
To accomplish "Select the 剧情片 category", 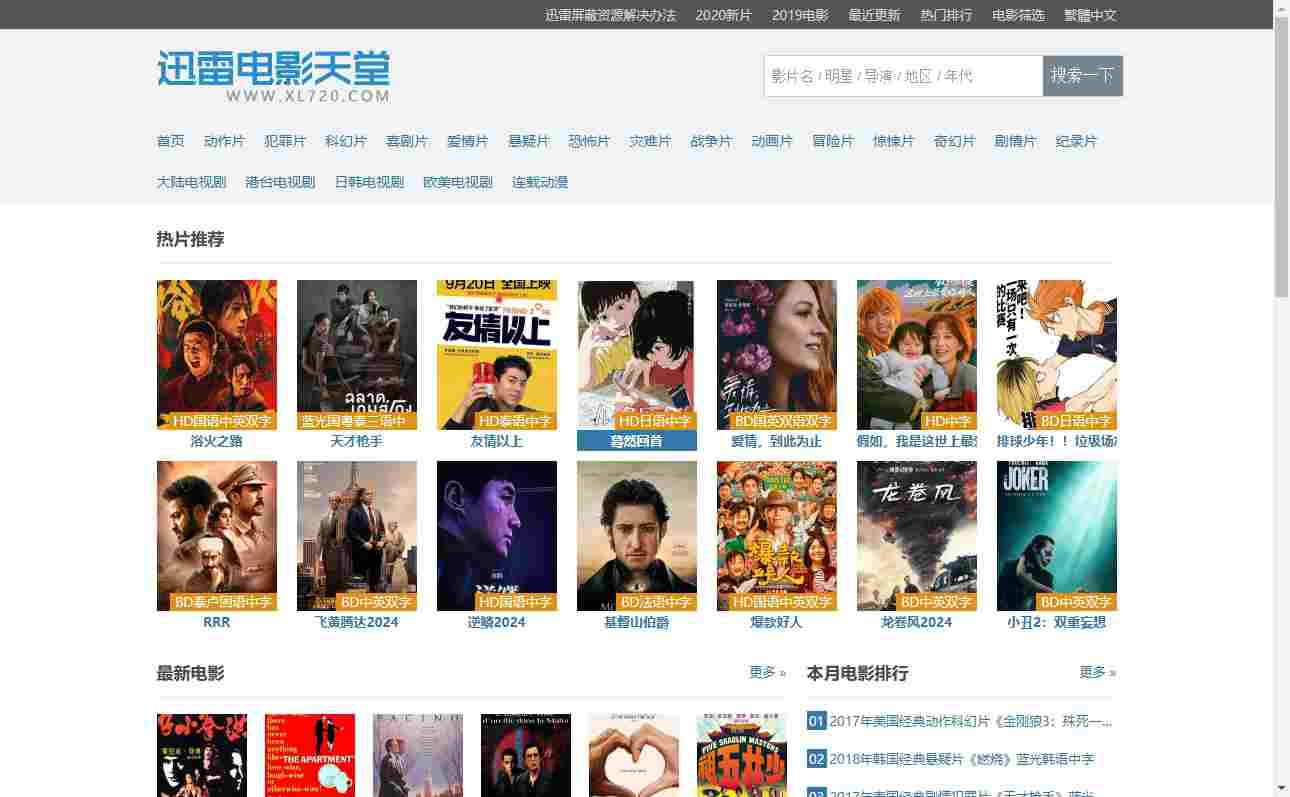I will click(x=1015, y=141).
